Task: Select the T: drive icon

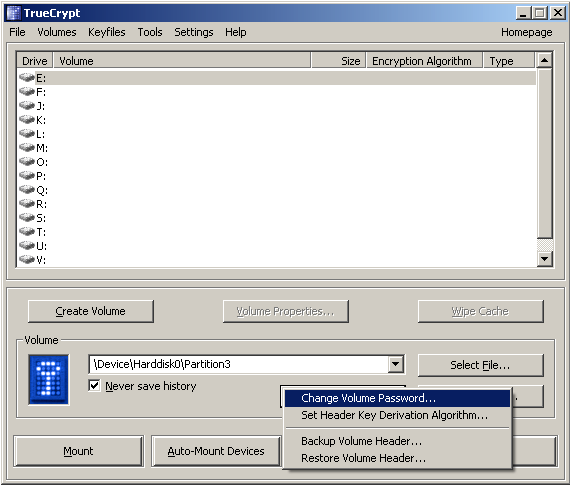Action: (27, 232)
